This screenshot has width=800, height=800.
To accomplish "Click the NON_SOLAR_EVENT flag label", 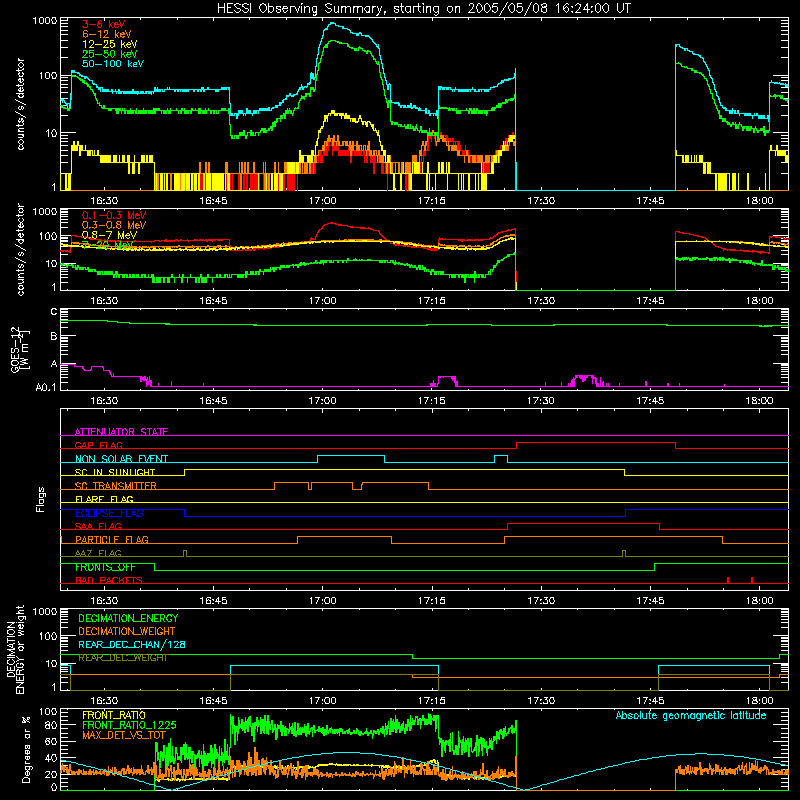I will click(x=121, y=459).
